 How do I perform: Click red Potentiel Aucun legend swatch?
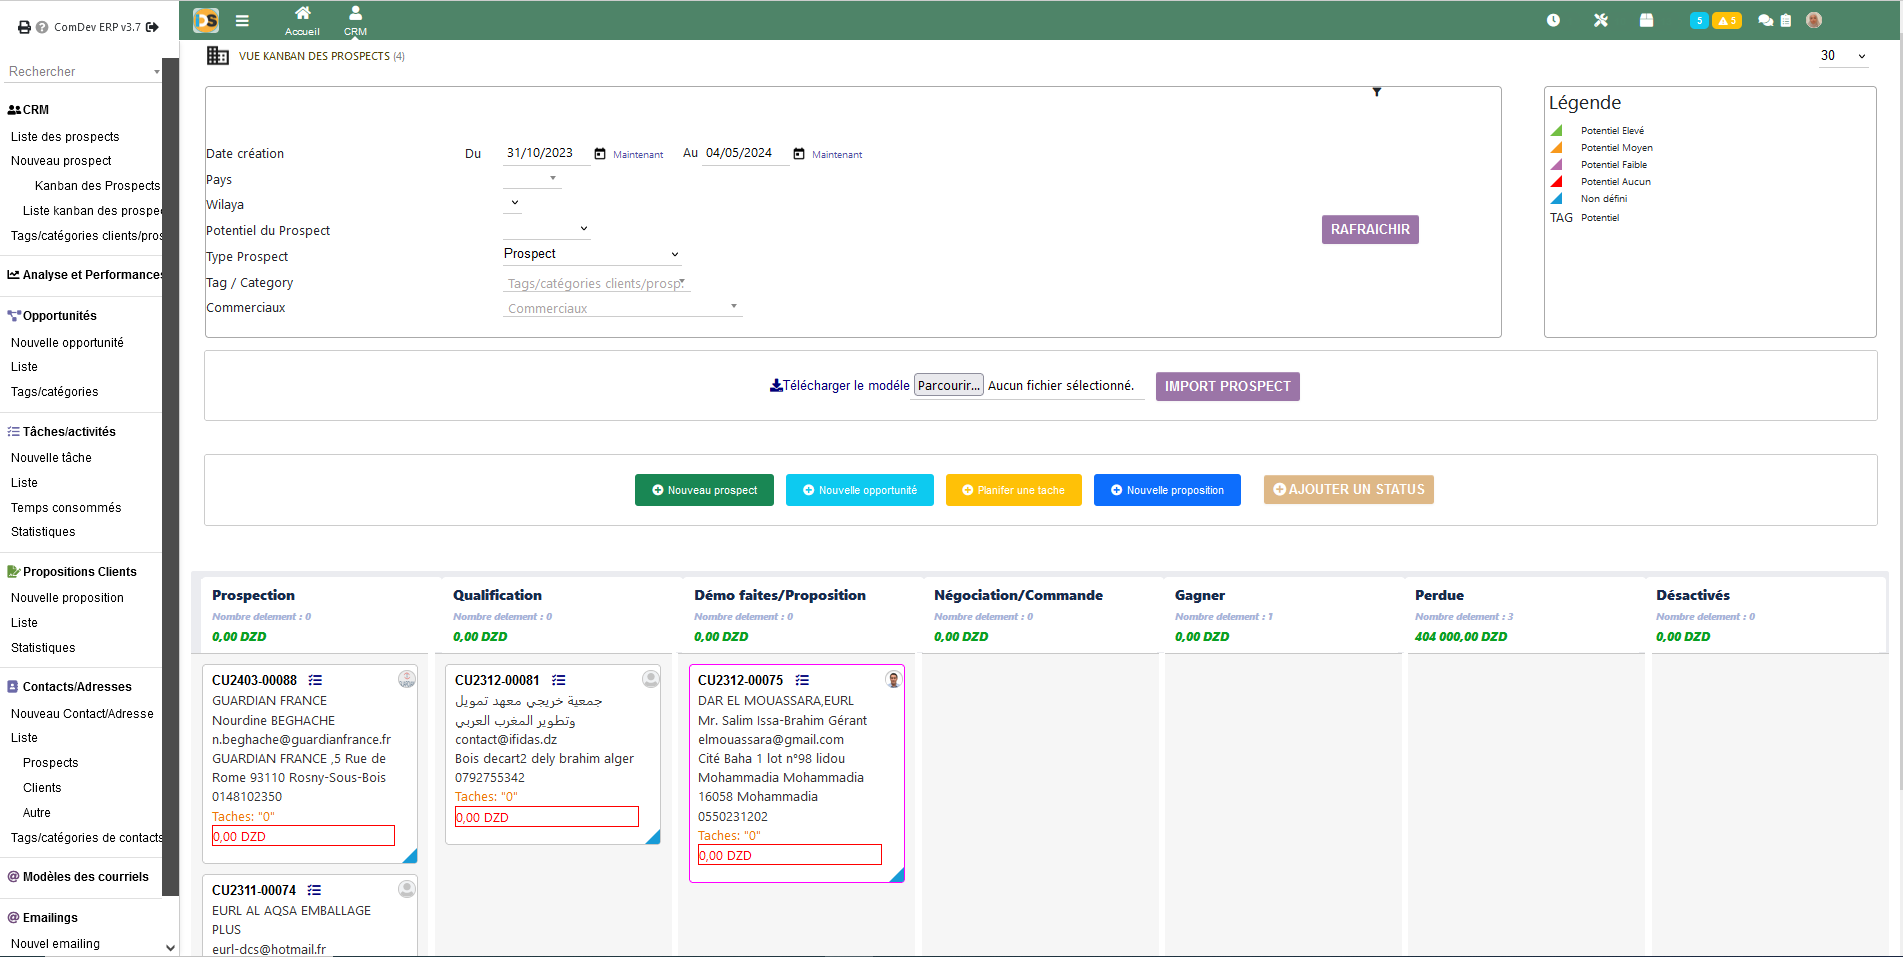(x=1557, y=181)
